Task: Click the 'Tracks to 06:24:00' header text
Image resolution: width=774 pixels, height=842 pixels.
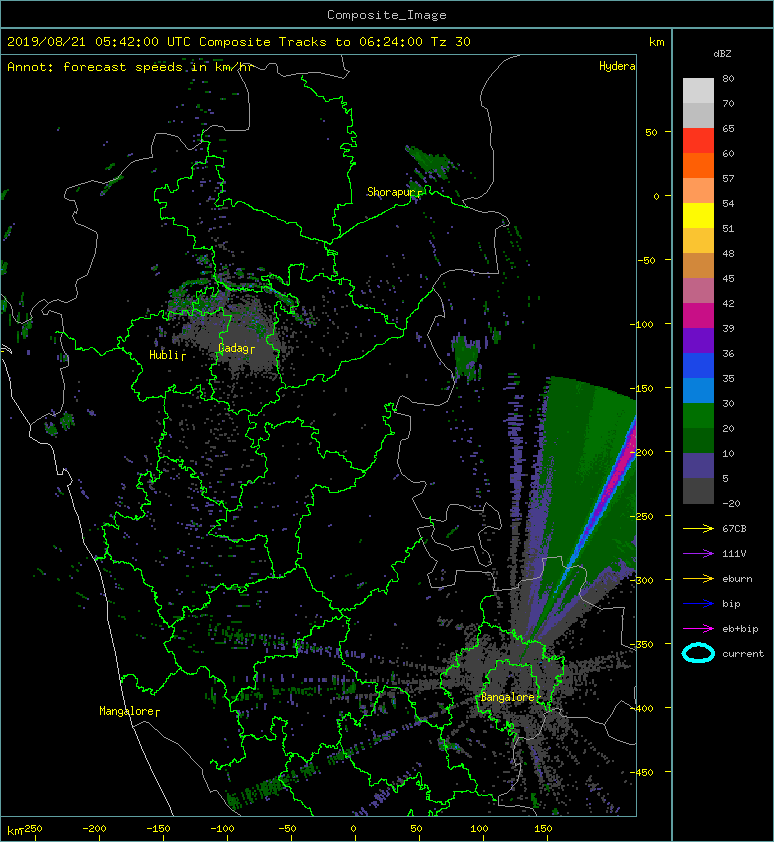Action: point(350,42)
